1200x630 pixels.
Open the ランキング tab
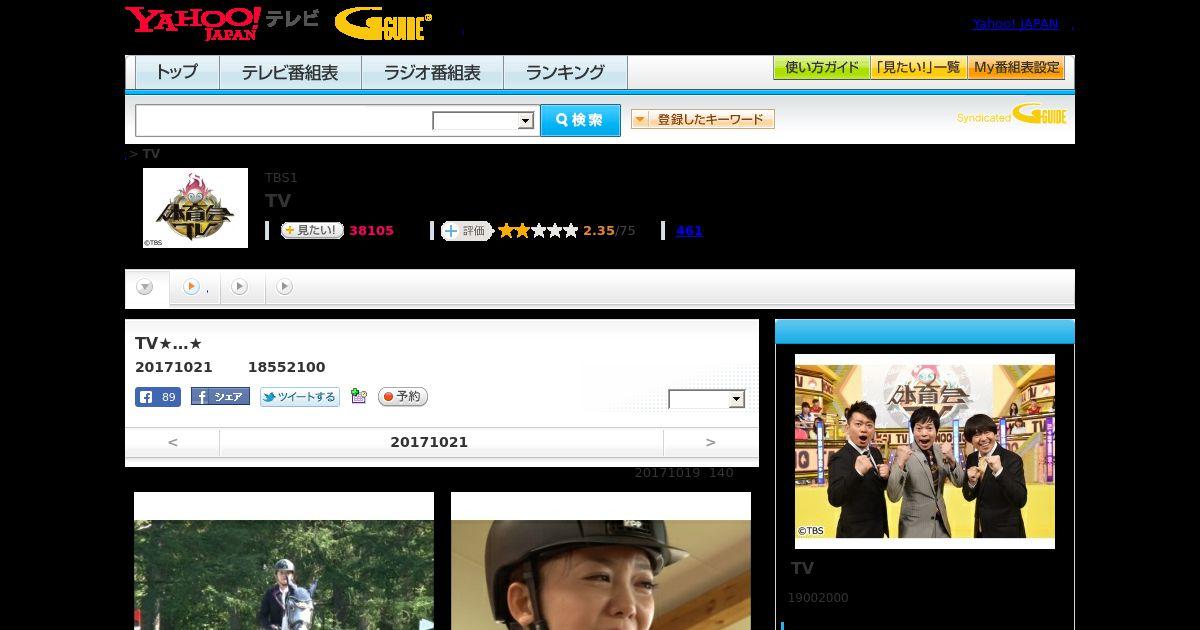coord(565,72)
